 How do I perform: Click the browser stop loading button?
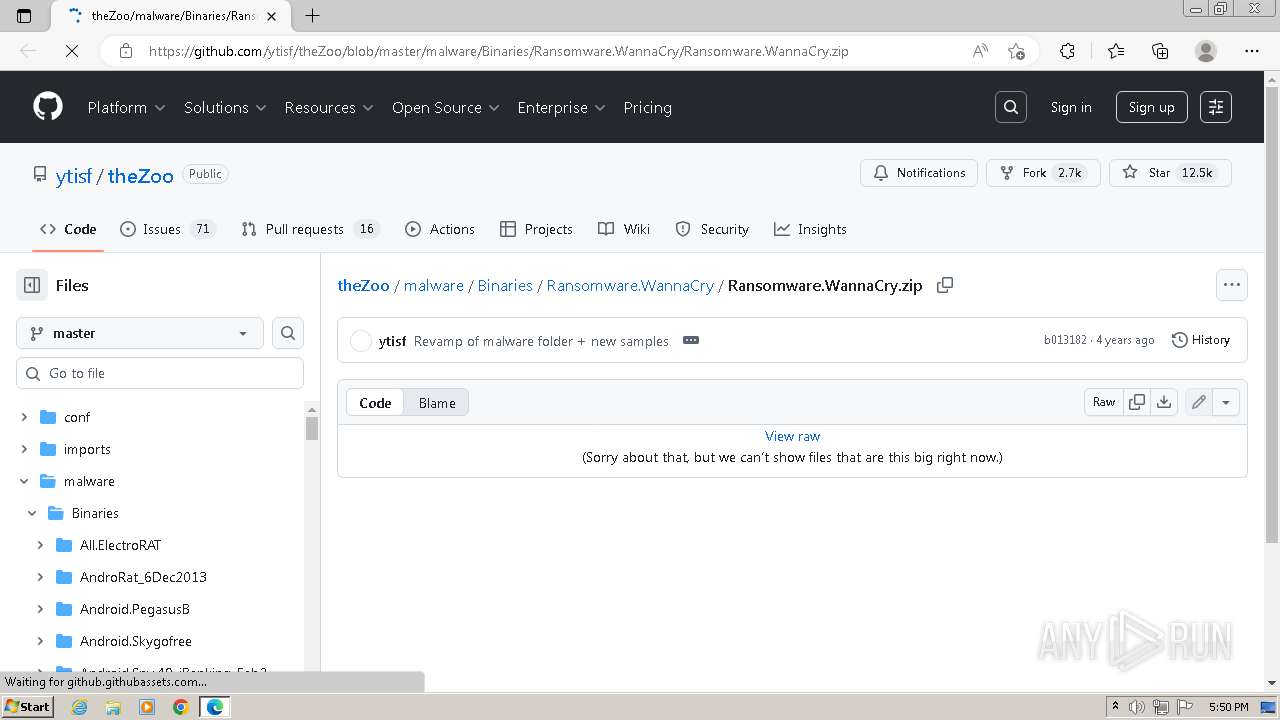click(x=72, y=51)
